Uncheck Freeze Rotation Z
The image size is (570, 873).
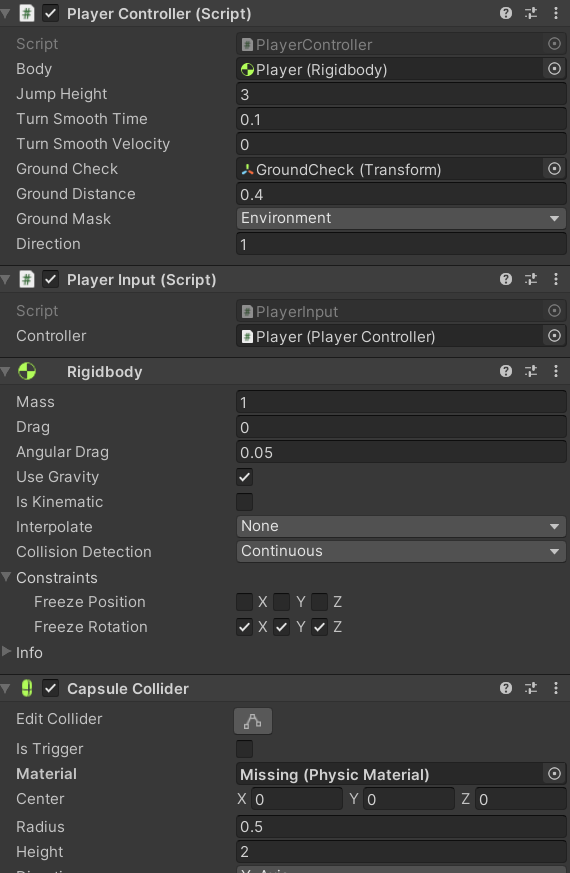[320, 627]
